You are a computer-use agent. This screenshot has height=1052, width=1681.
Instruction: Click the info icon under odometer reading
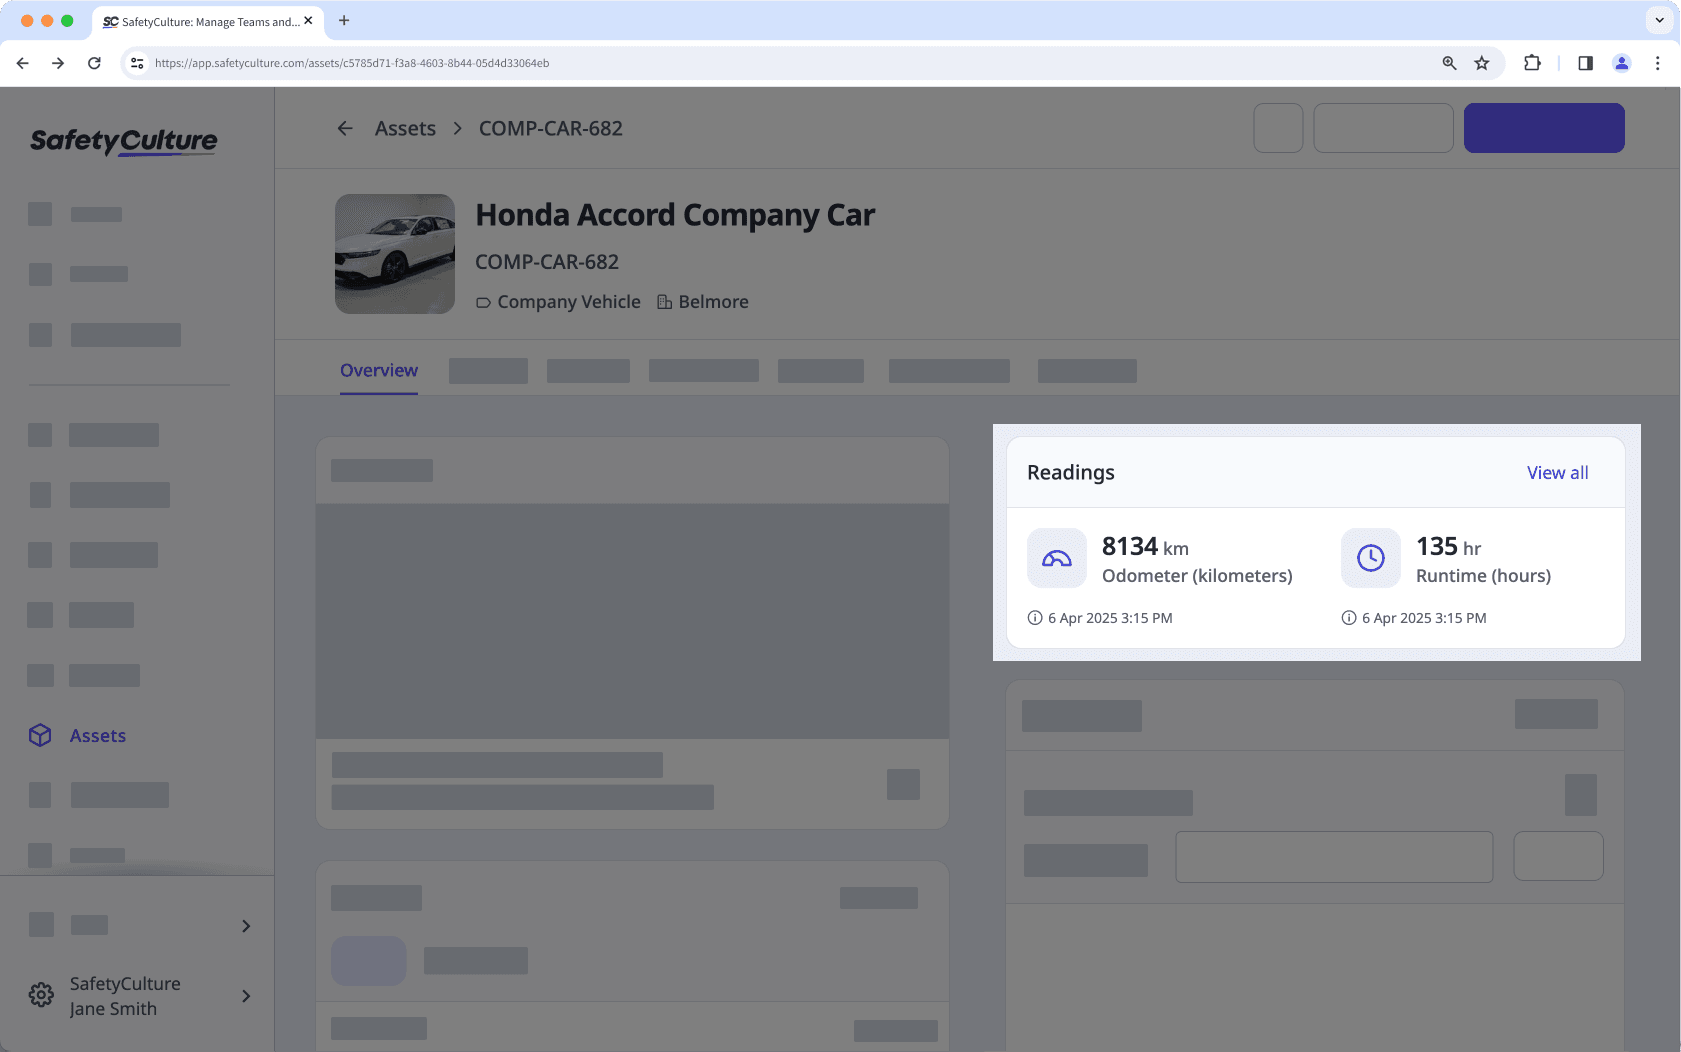(x=1035, y=618)
